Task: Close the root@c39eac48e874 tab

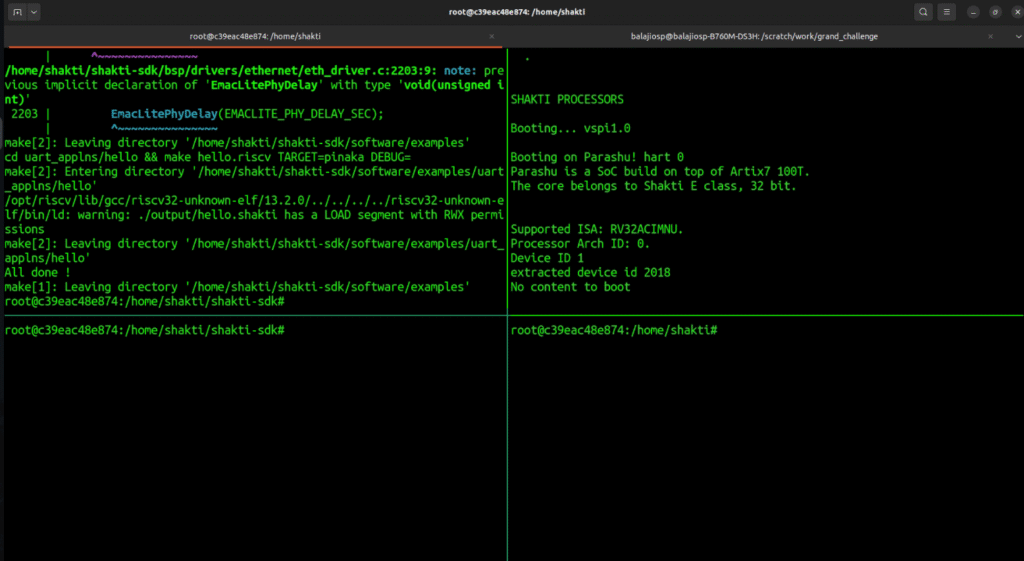Action: pyautogui.click(x=492, y=37)
